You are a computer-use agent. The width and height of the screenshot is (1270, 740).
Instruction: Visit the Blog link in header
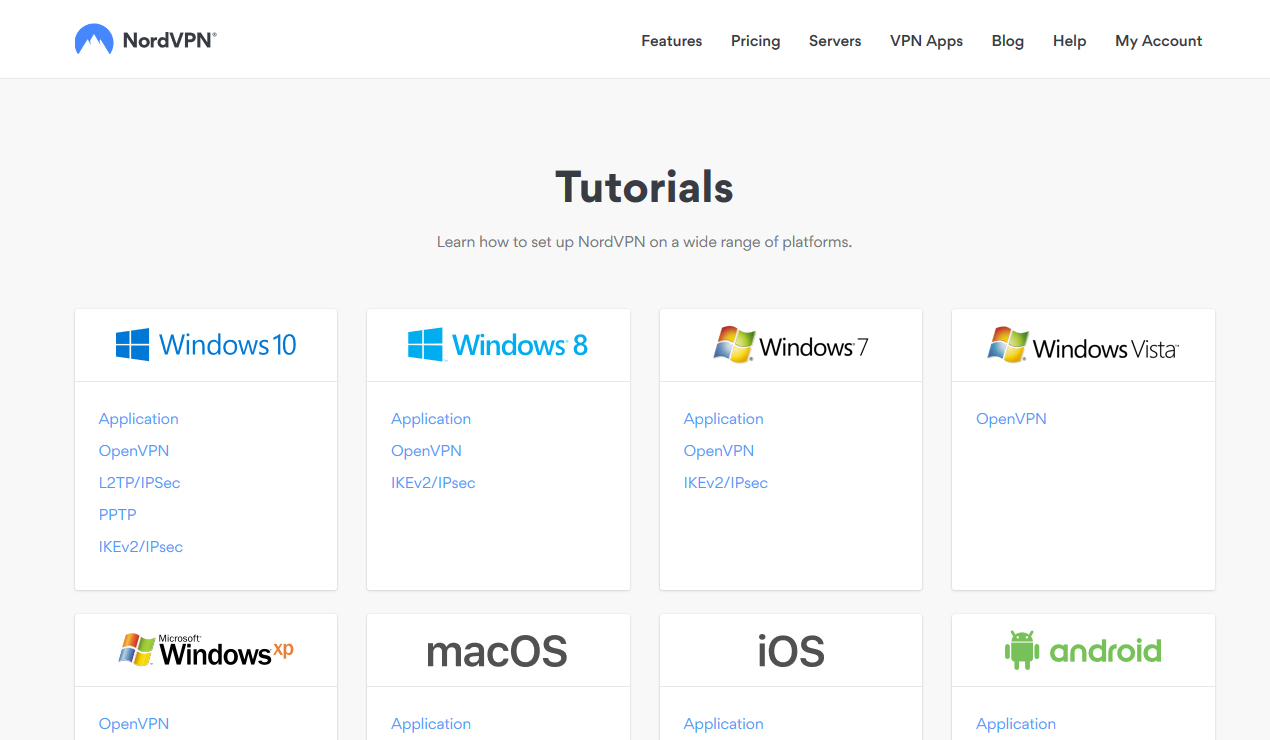1008,41
